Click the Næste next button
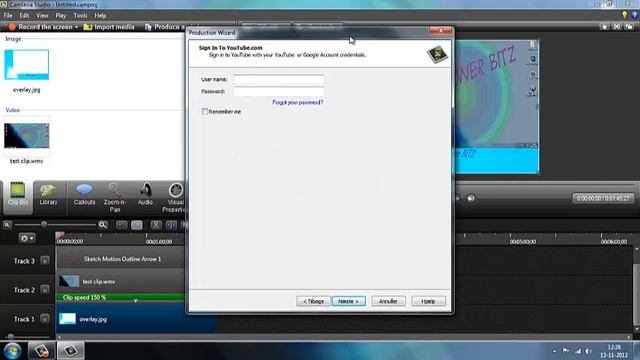640x360 pixels. [x=349, y=301]
